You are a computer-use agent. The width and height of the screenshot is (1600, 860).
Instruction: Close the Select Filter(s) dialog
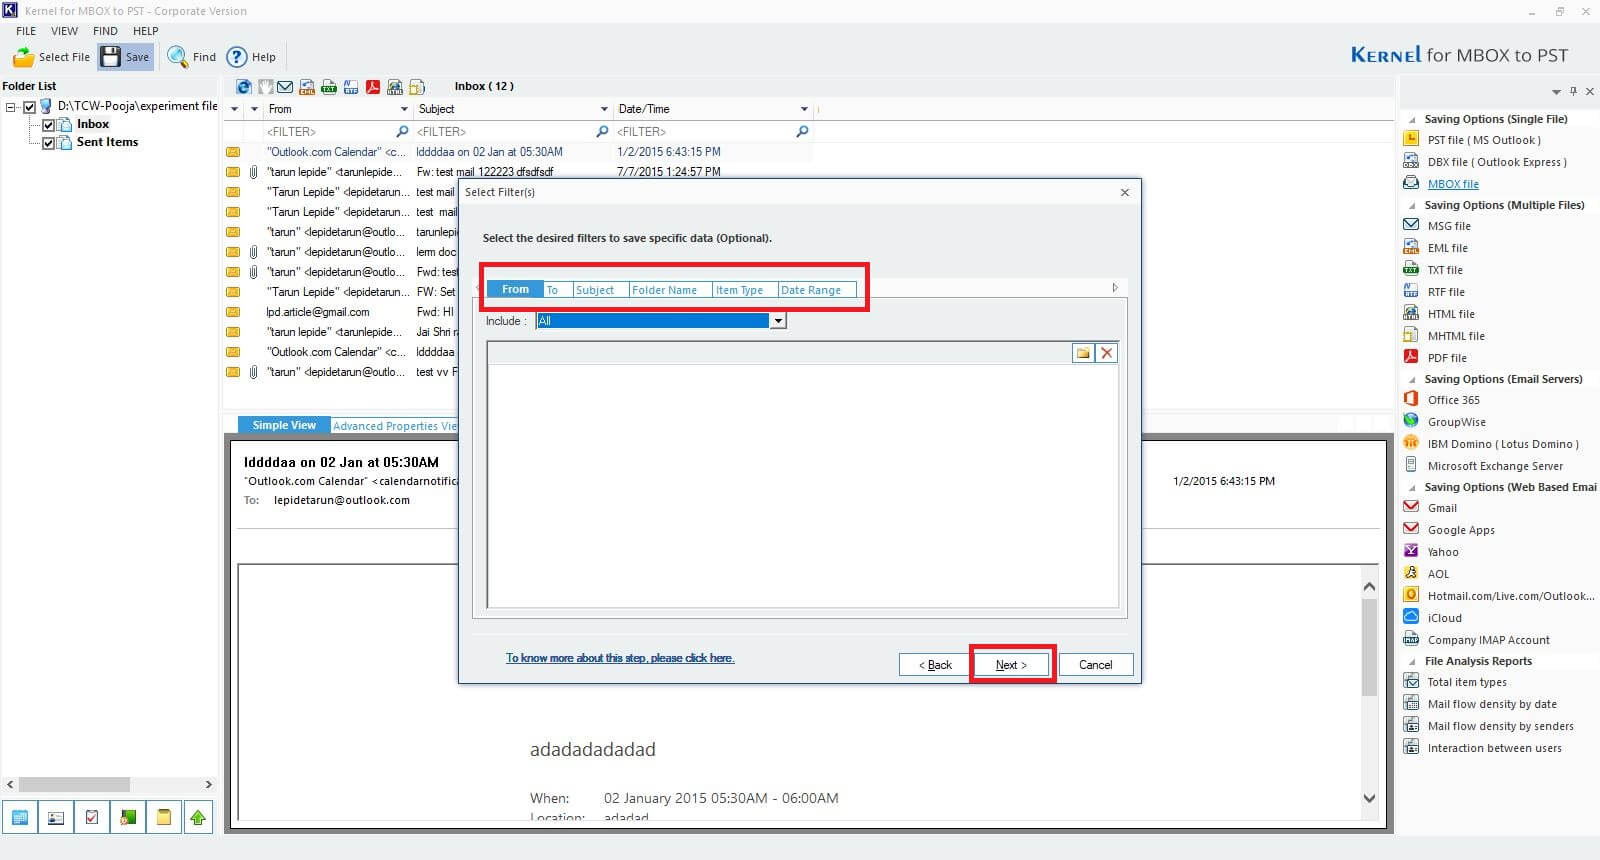(1124, 192)
